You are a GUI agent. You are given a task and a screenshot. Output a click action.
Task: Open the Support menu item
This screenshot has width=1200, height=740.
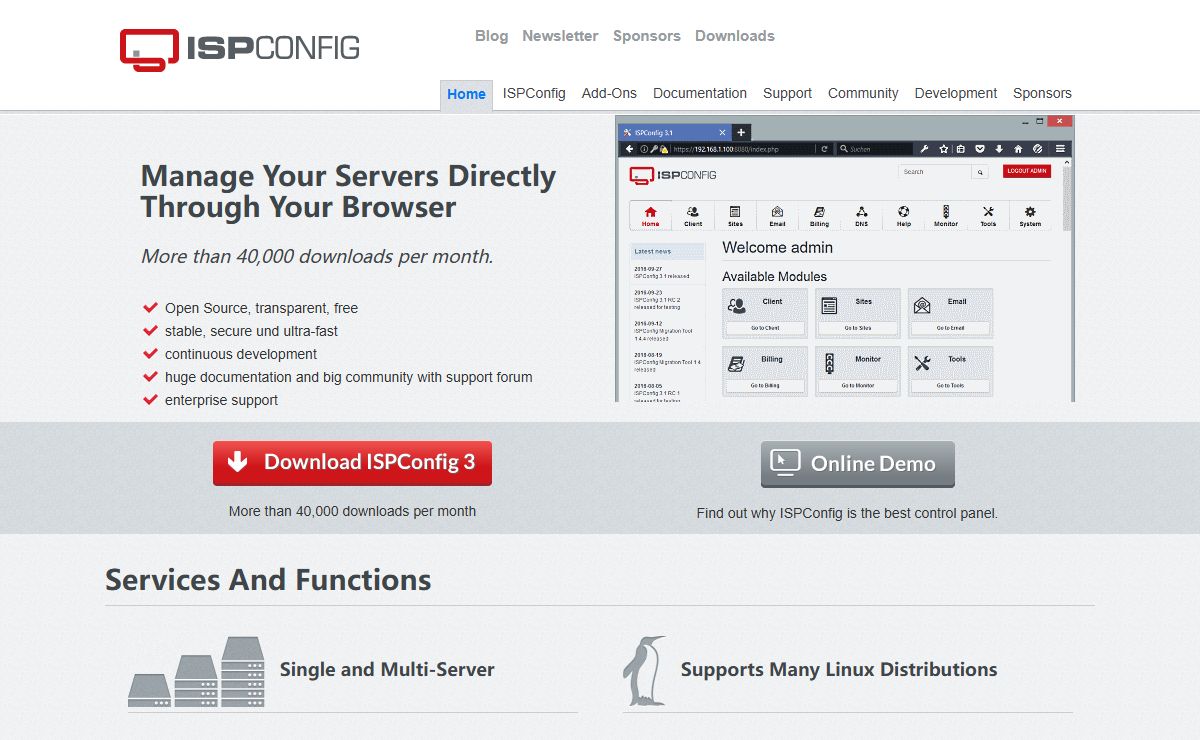787,93
